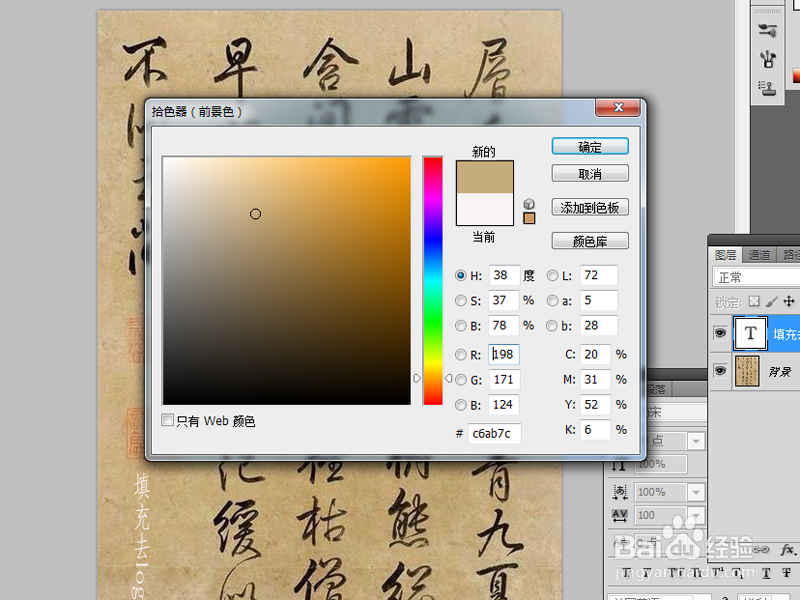Image resolution: width=800 pixels, height=600 pixels.
Task: Click 添加到色板 button
Action: point(590,207)
